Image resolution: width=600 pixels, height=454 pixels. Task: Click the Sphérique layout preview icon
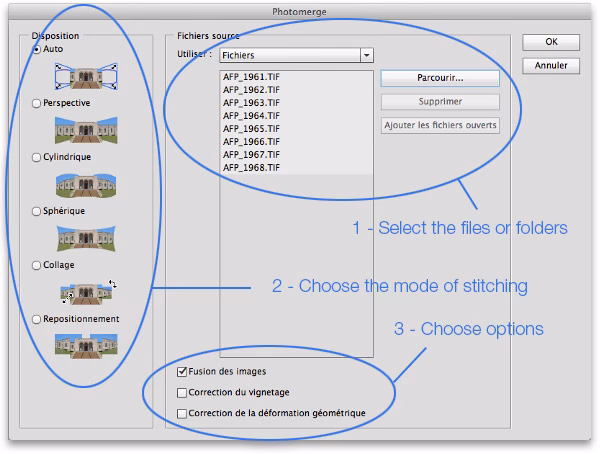point(86,238)
